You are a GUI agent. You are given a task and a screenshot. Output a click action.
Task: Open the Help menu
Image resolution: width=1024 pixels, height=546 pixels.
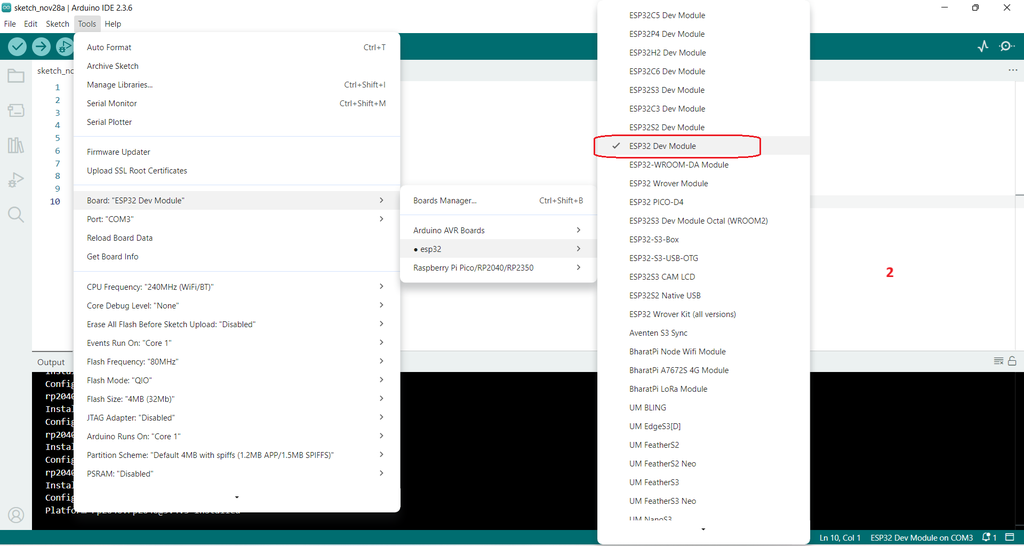tap(113, 24)
